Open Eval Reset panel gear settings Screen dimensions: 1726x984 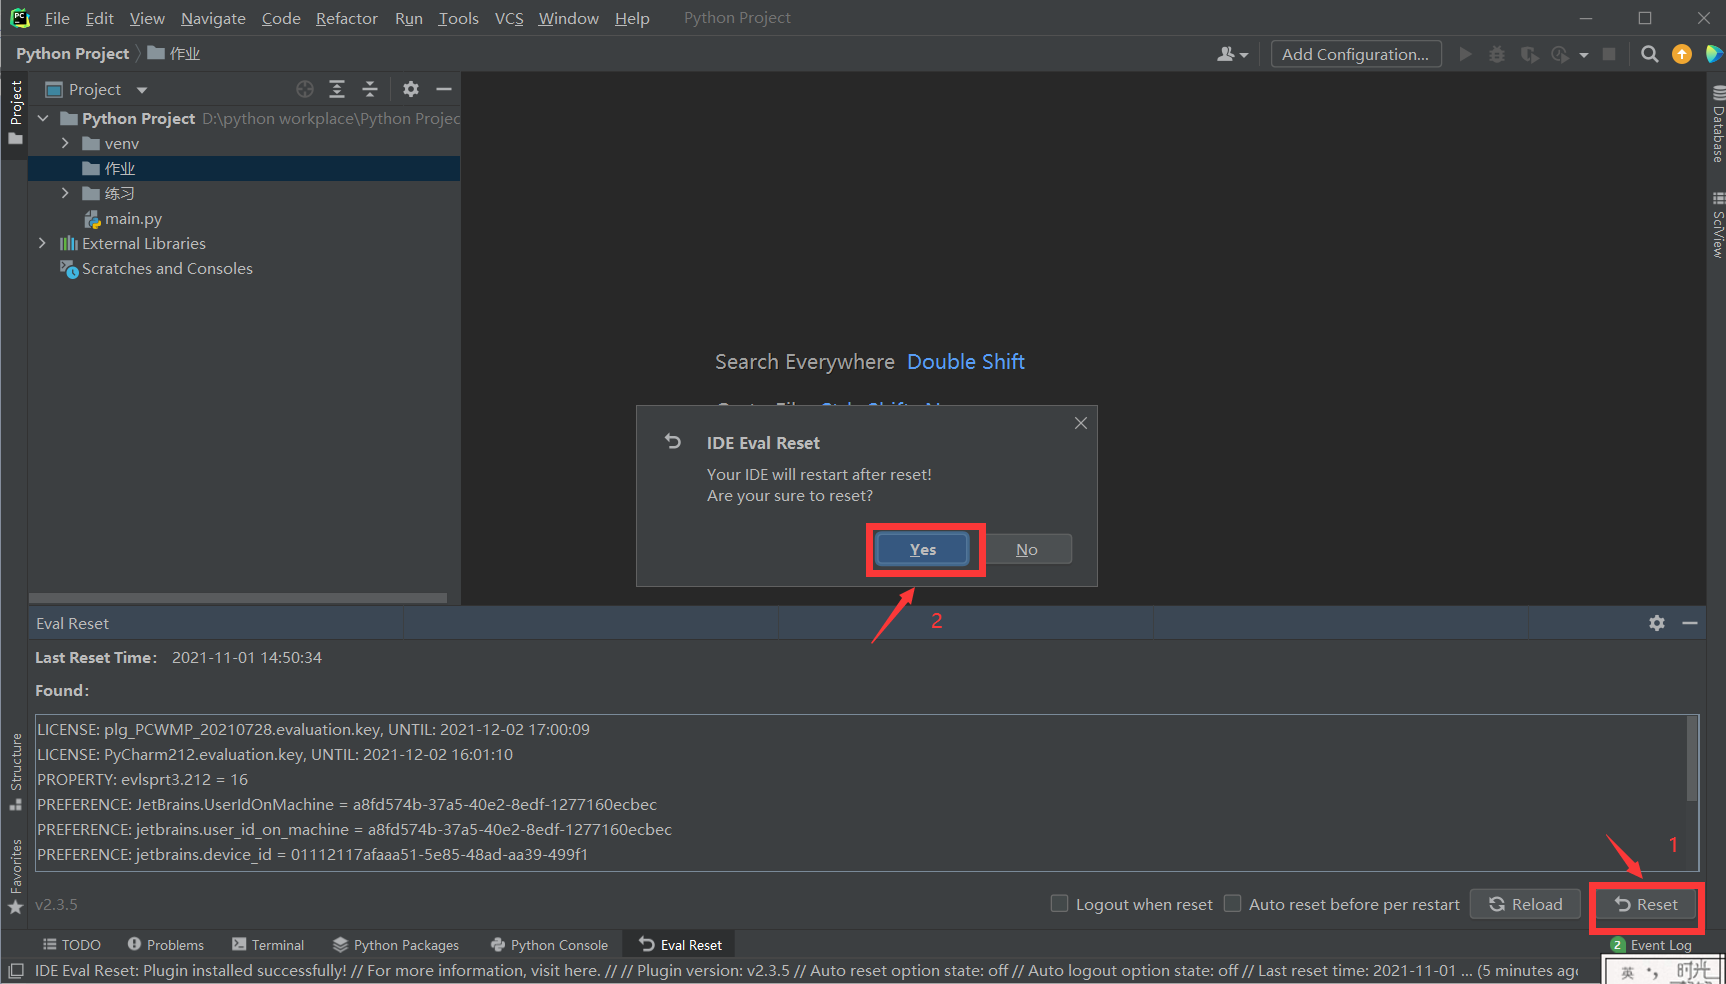click(x=1657, y=623)
